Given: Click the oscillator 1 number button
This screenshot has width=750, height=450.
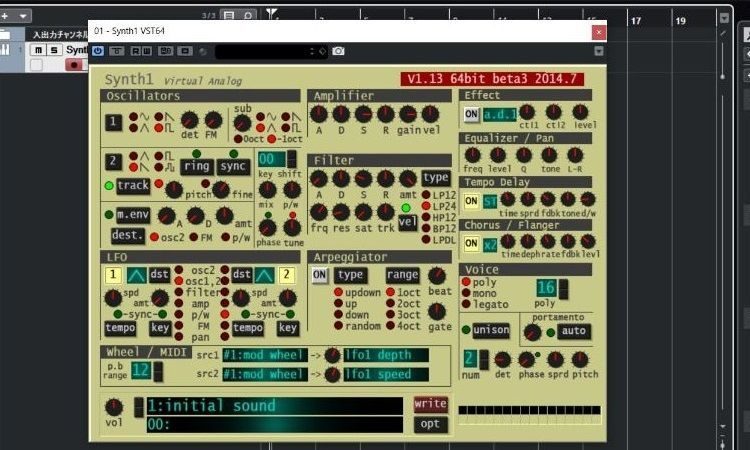Looking at the screenshot, I should tap(113, 122).
